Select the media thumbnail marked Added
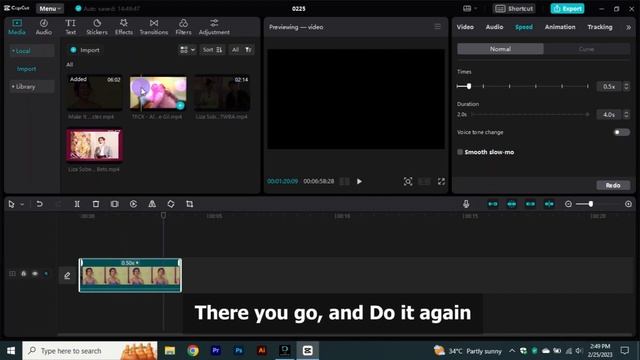 click(x=94, y=93)
